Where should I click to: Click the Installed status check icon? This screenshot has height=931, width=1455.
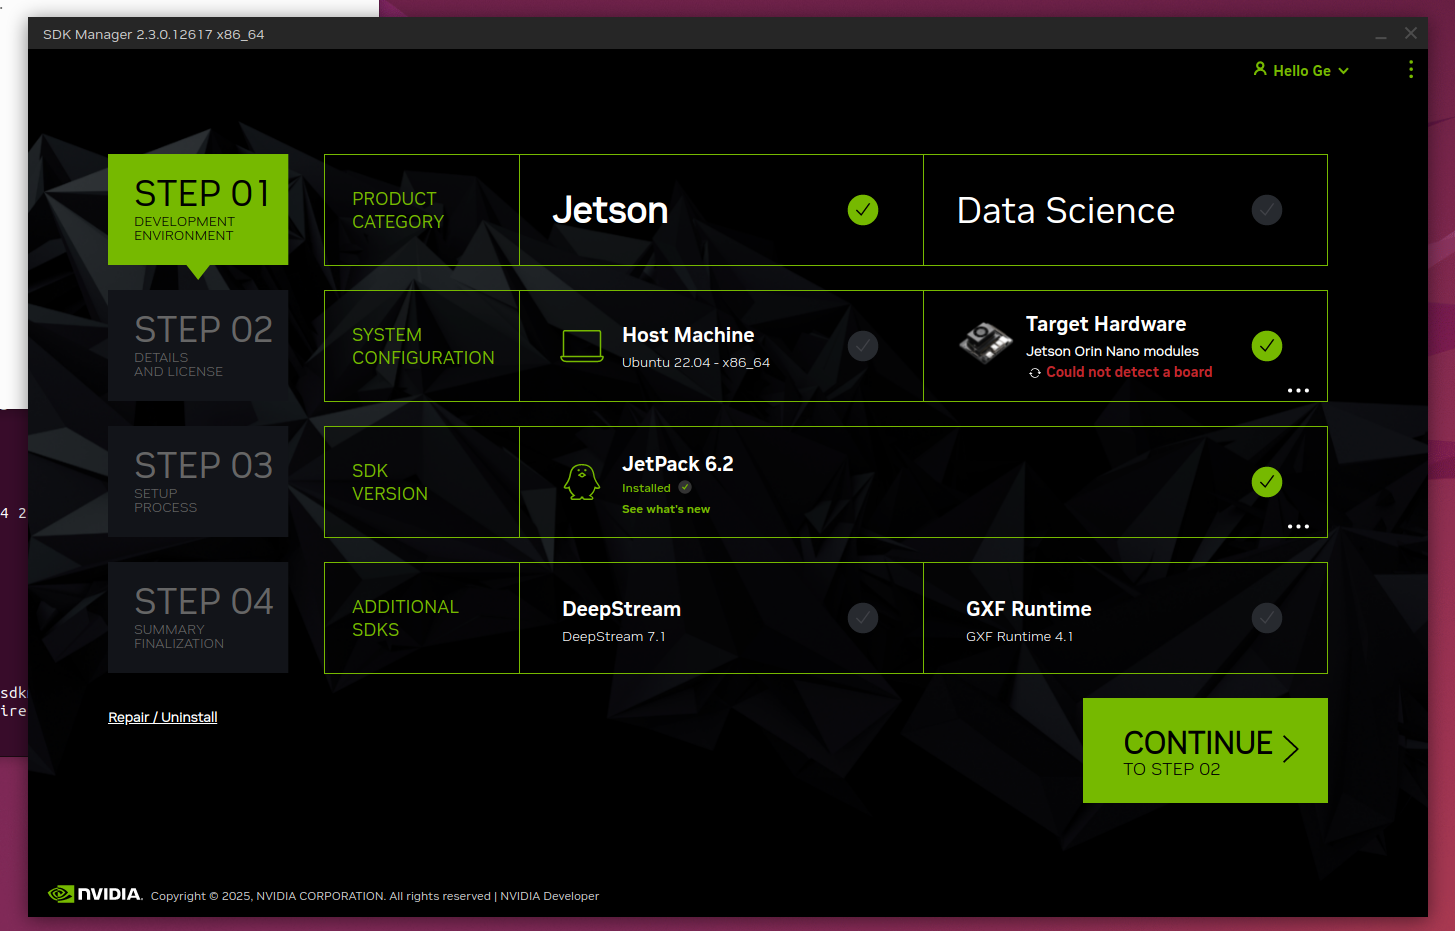click(x=685, y=487)
